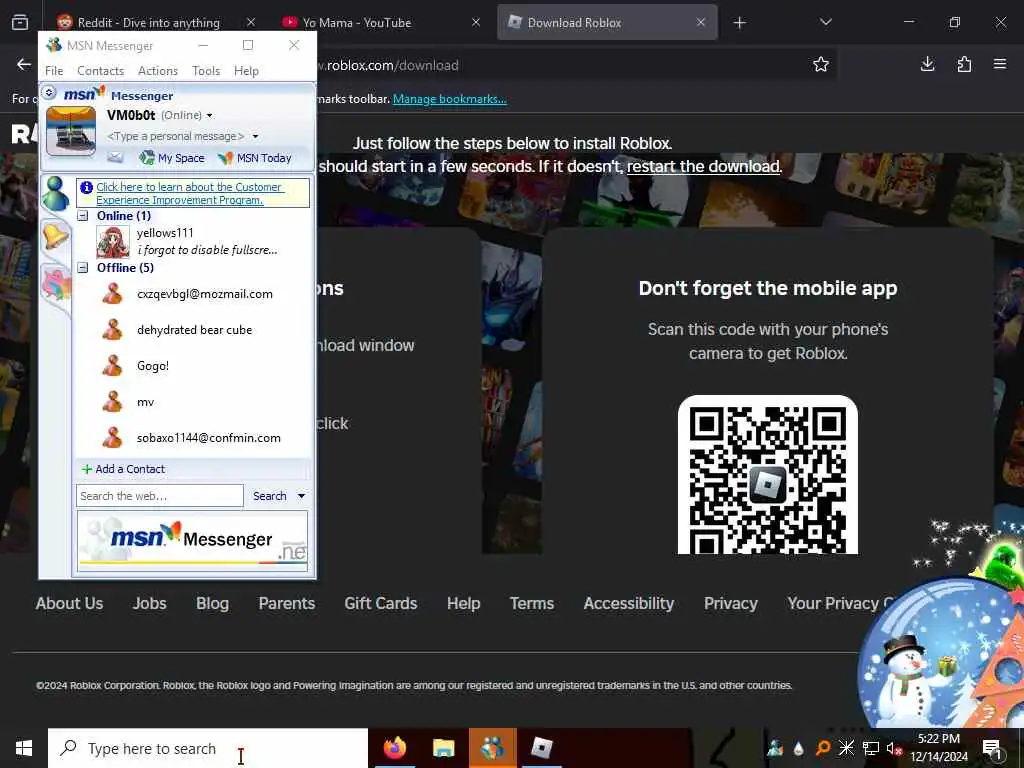Image resolution: width=1024 pixels, height=768 pixels.
Task: Open the personal message dropdown arrow
Action: 255,136
